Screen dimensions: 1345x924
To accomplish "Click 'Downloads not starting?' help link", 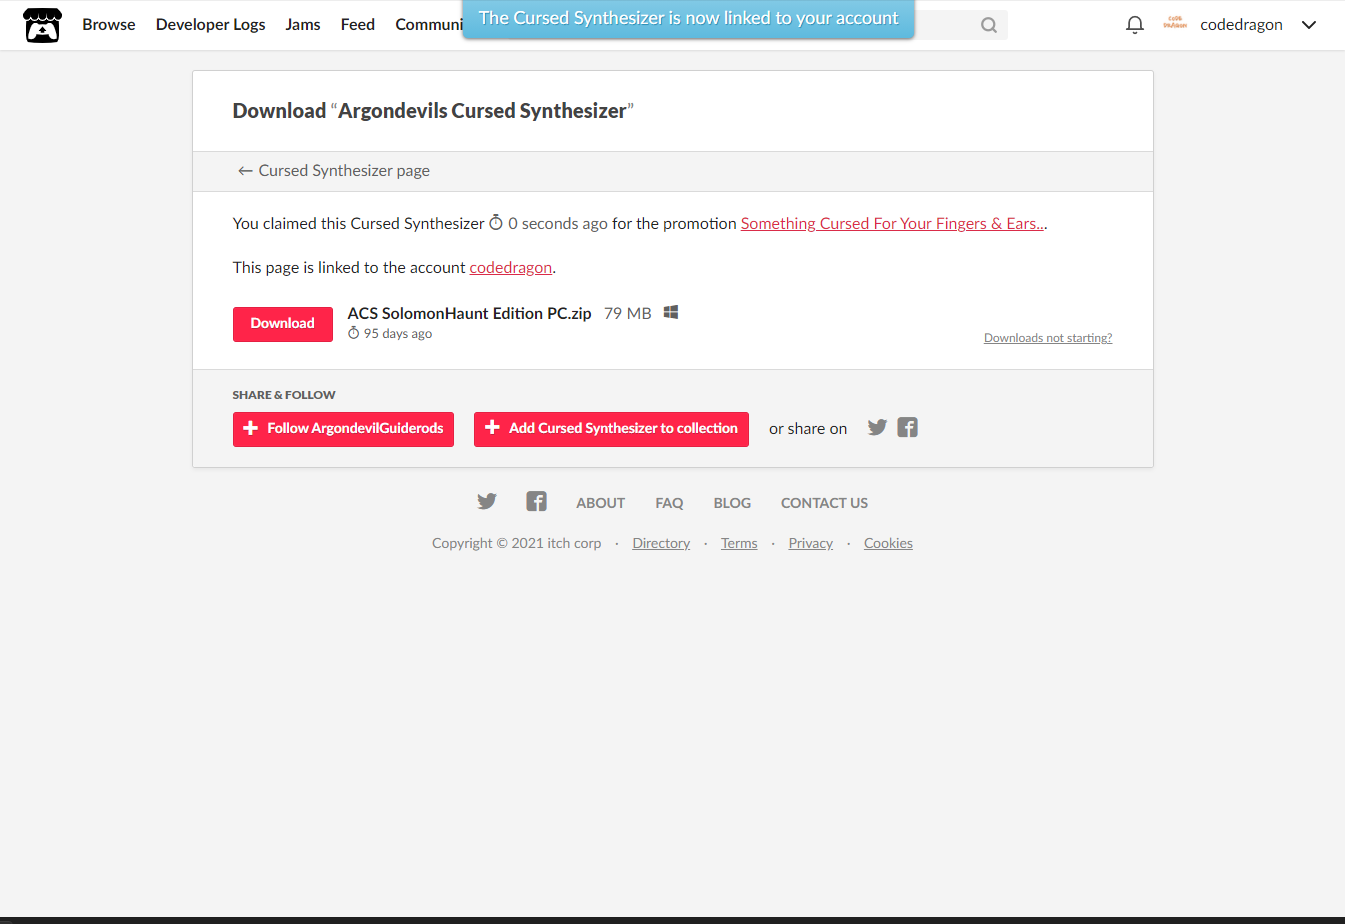I will [x=1048, y=338].
